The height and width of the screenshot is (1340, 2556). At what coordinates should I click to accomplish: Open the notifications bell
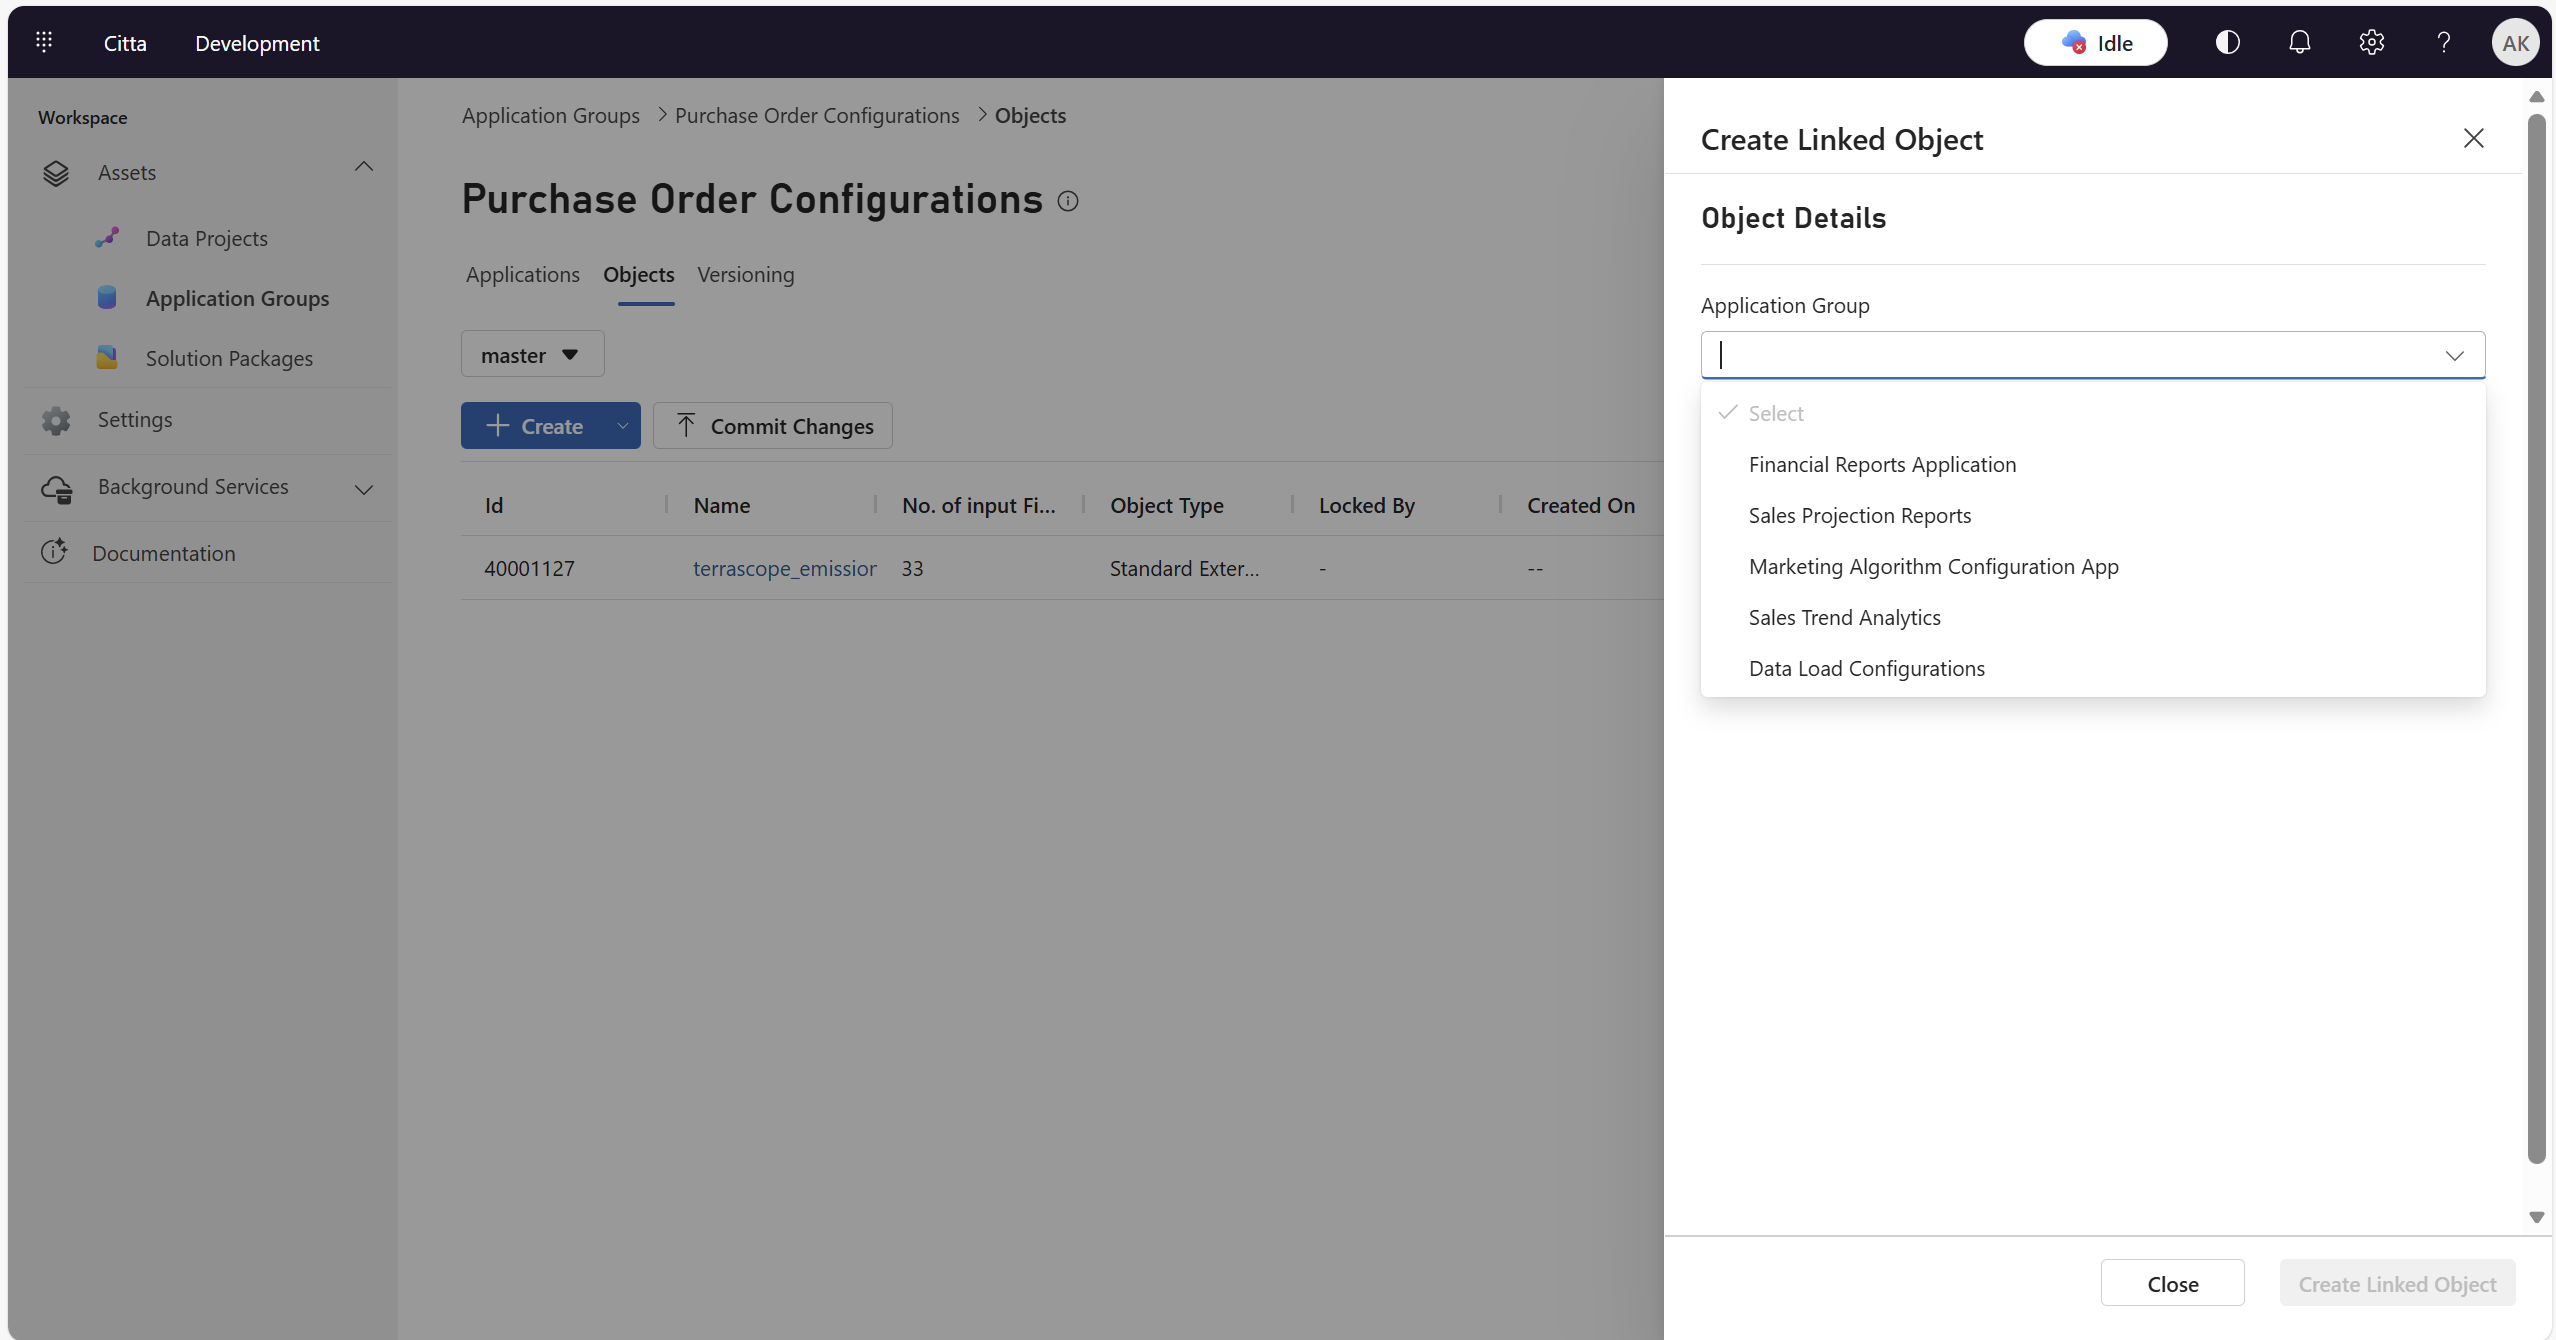coord(2299,42)
